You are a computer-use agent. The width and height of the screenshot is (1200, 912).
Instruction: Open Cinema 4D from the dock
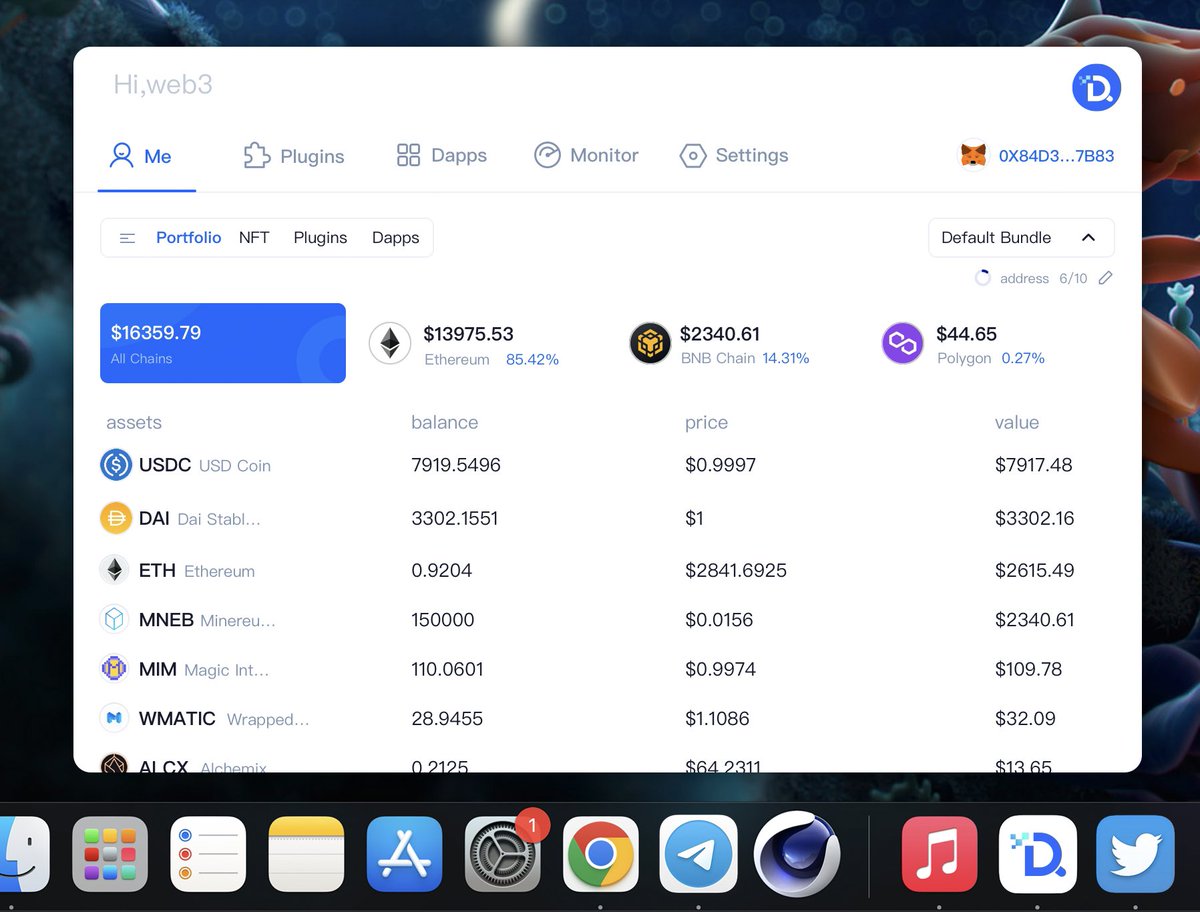797,854
